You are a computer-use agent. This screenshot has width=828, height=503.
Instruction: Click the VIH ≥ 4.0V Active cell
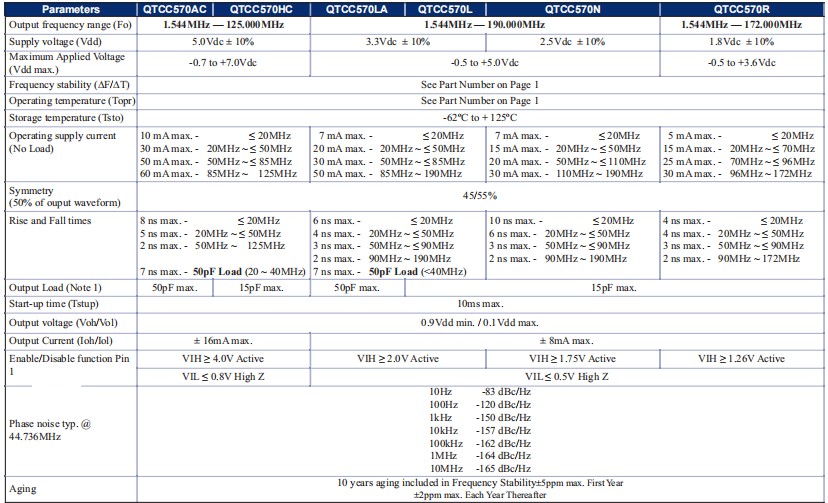point(223,358)
